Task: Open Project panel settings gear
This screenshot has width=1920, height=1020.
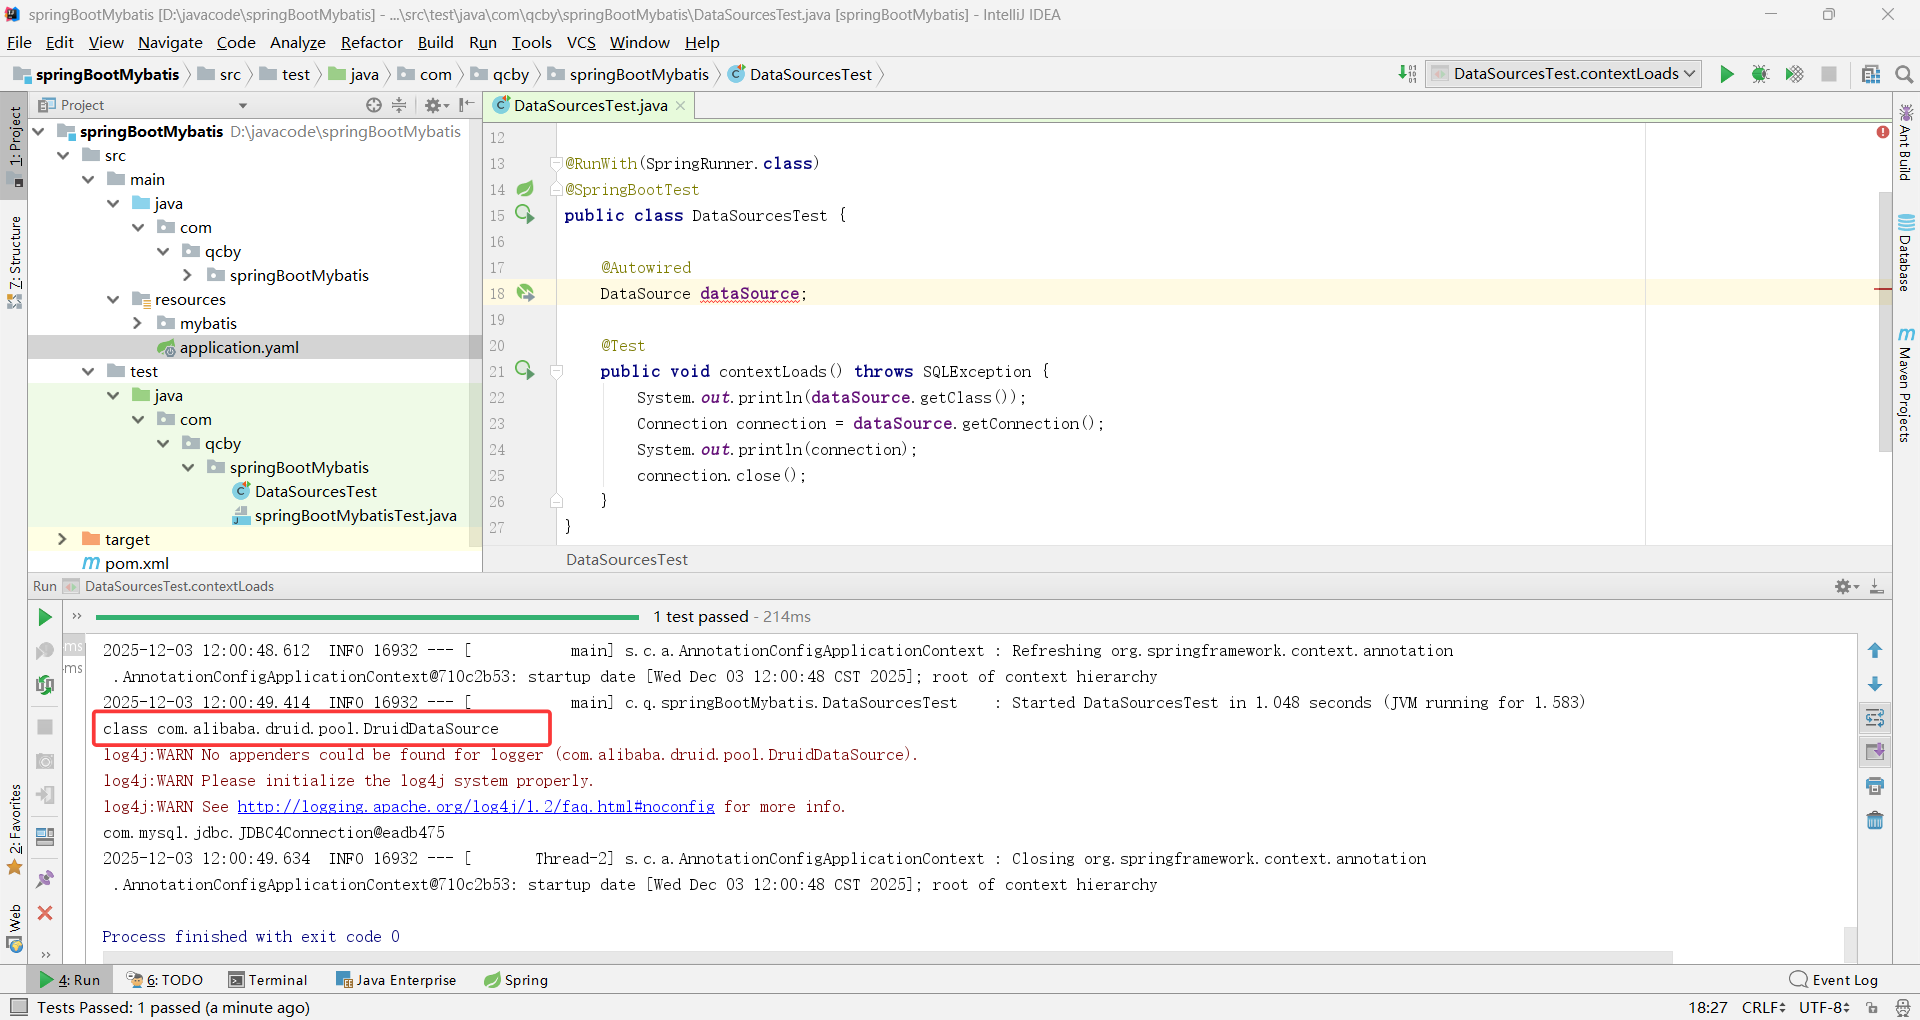Action: 436,105
